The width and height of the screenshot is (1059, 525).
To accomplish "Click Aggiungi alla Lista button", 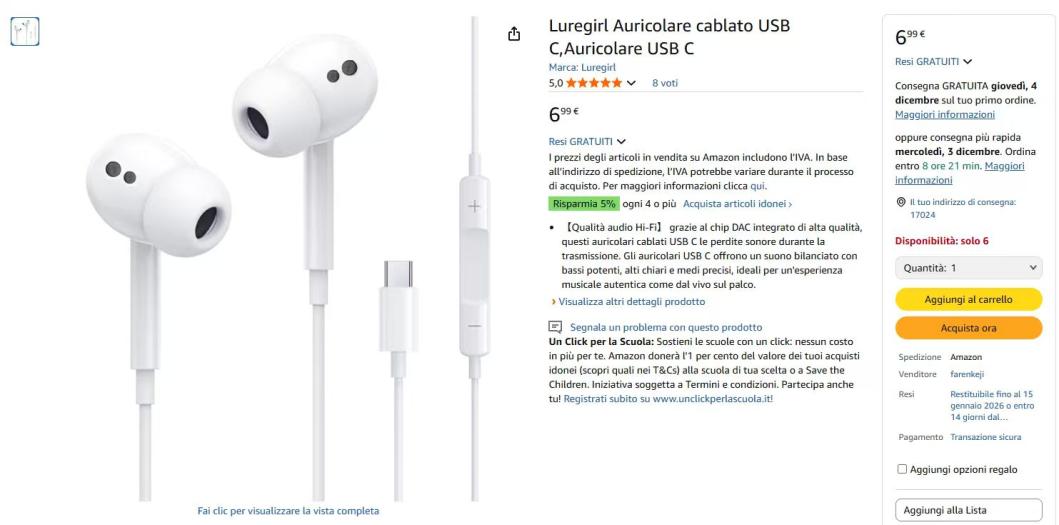I will pyautogui.click(x=968, y=510).
